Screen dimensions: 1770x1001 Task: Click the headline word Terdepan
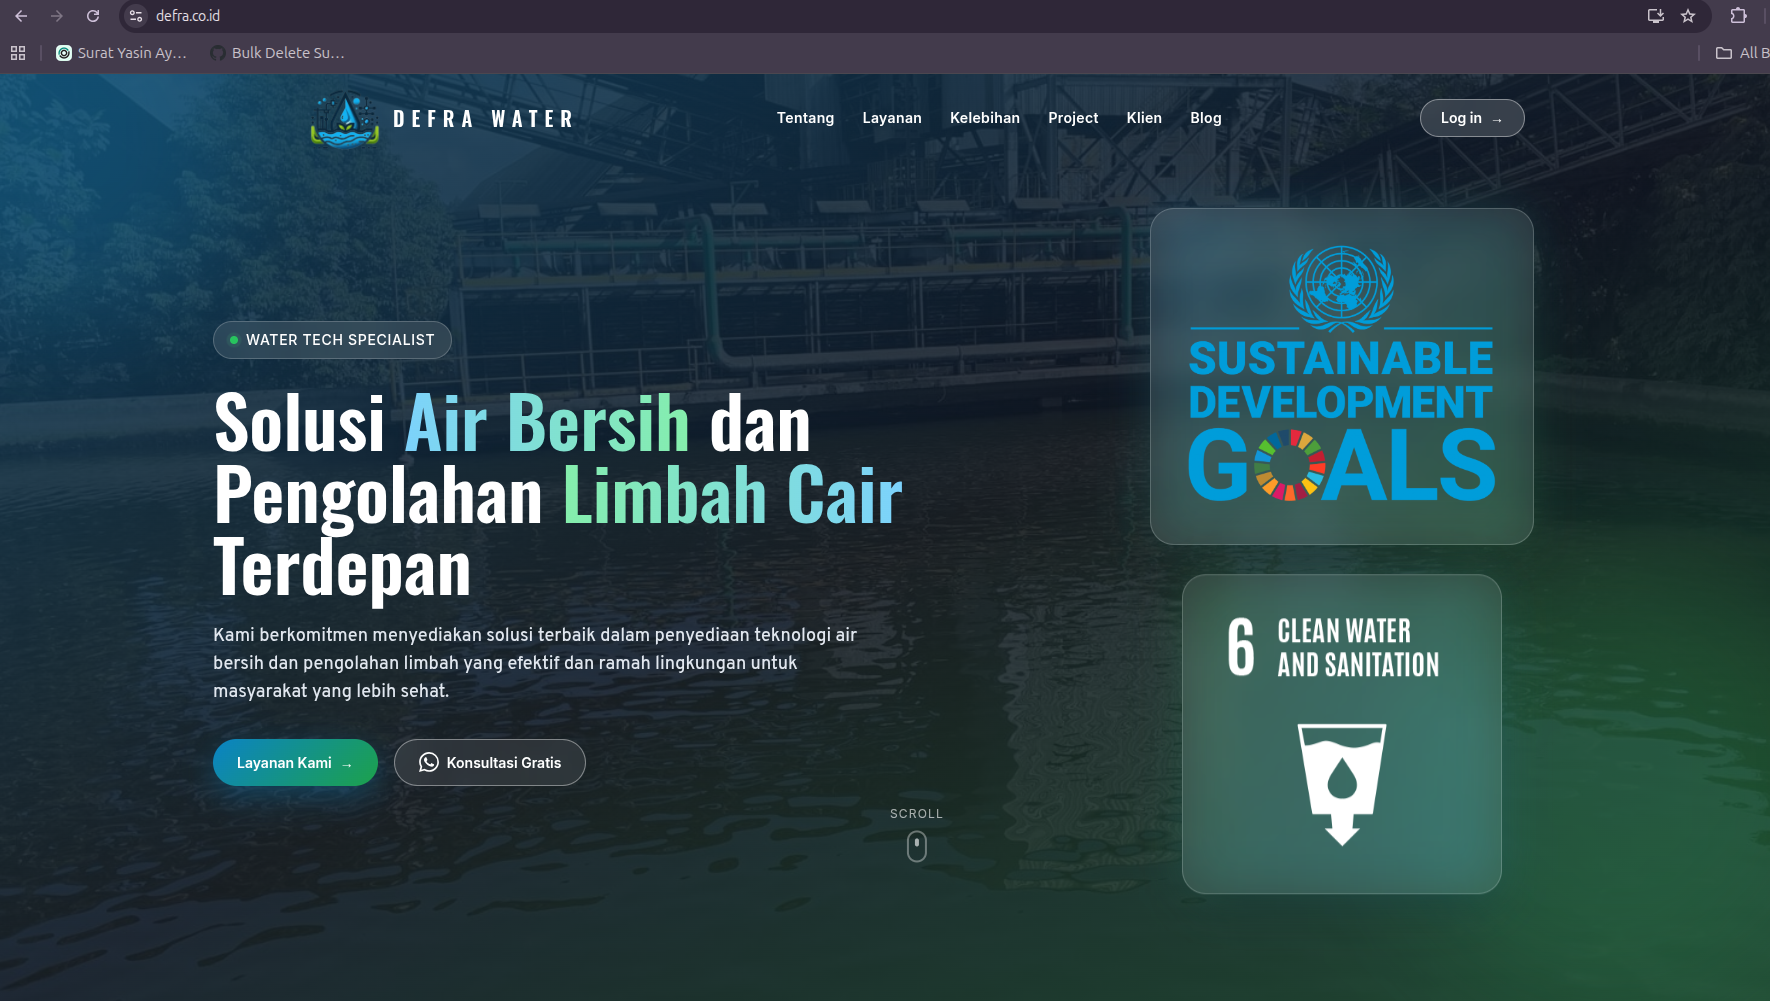coord(342,568)
